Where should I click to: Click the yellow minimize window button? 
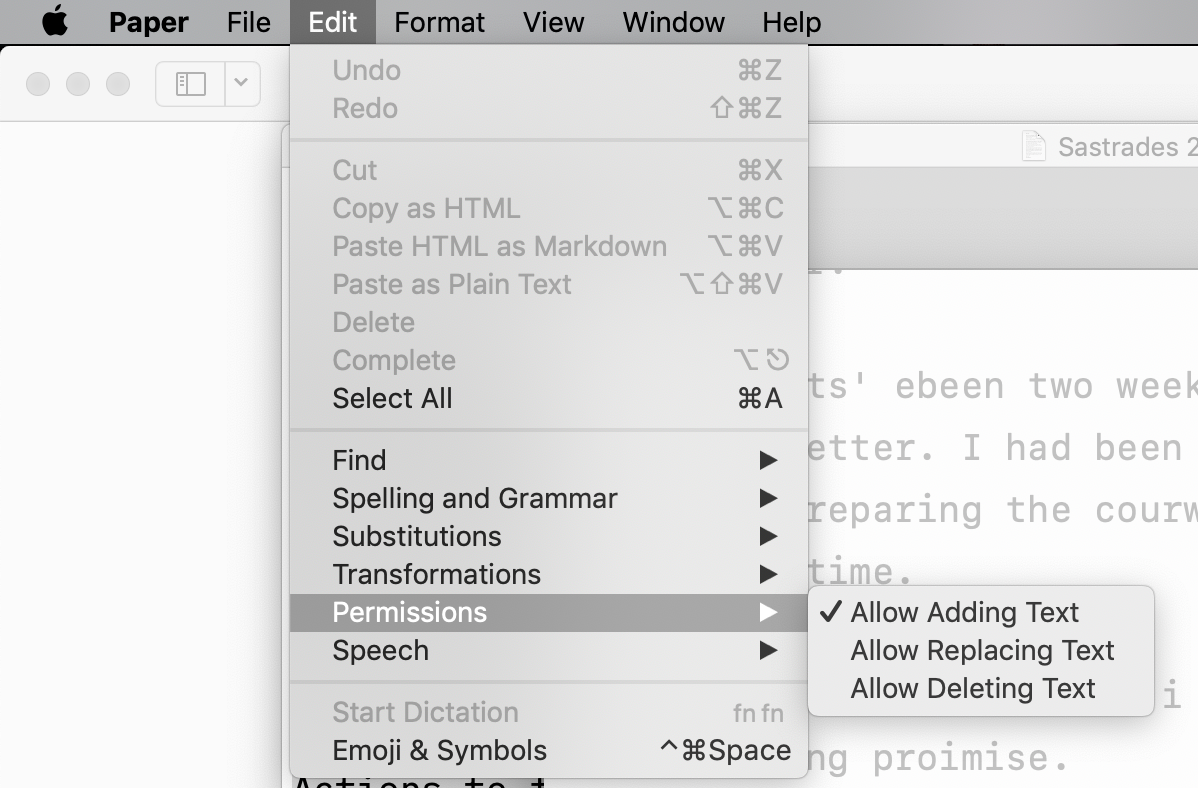78,83
